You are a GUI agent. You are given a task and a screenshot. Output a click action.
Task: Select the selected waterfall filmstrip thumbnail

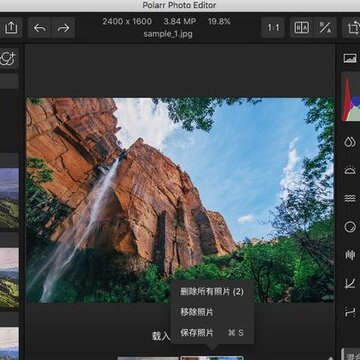212,358
